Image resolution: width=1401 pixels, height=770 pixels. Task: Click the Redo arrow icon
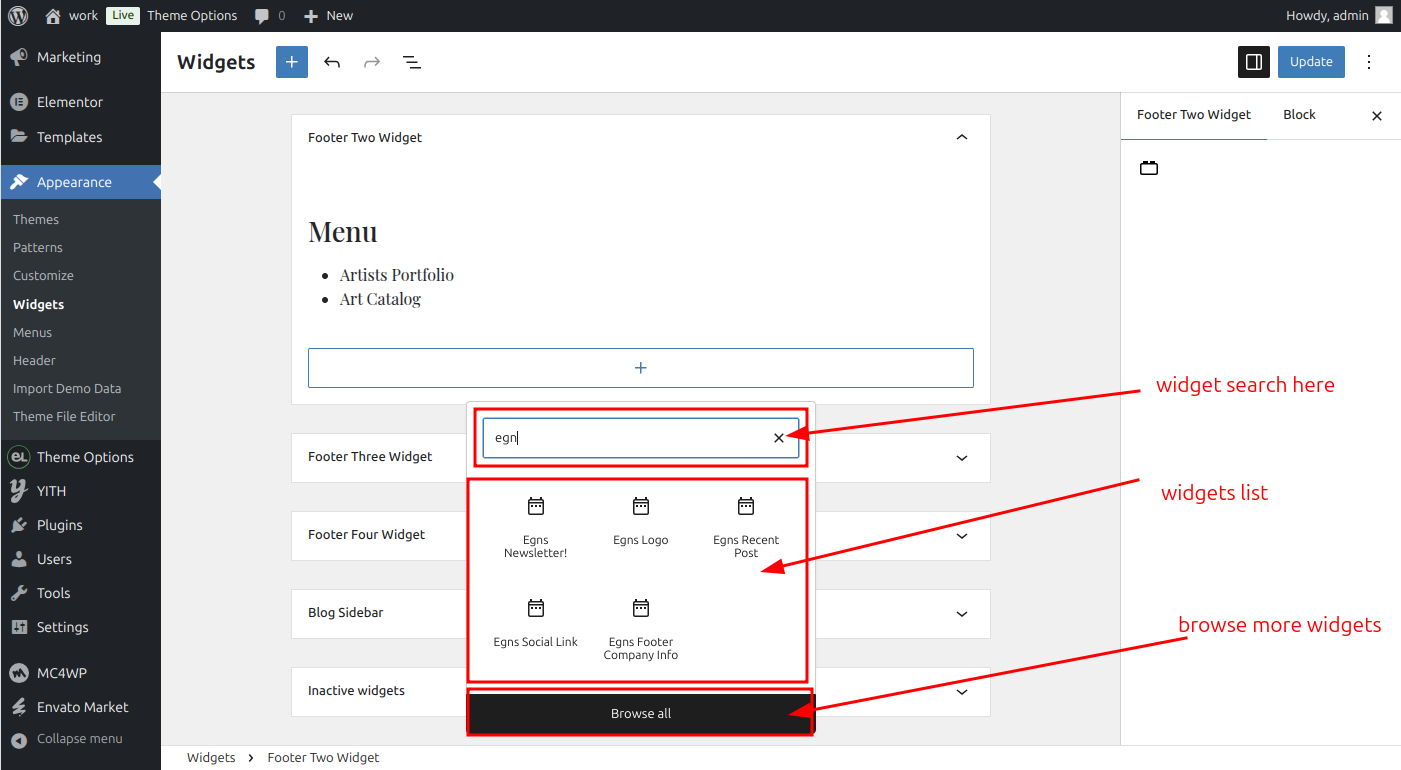372,62
